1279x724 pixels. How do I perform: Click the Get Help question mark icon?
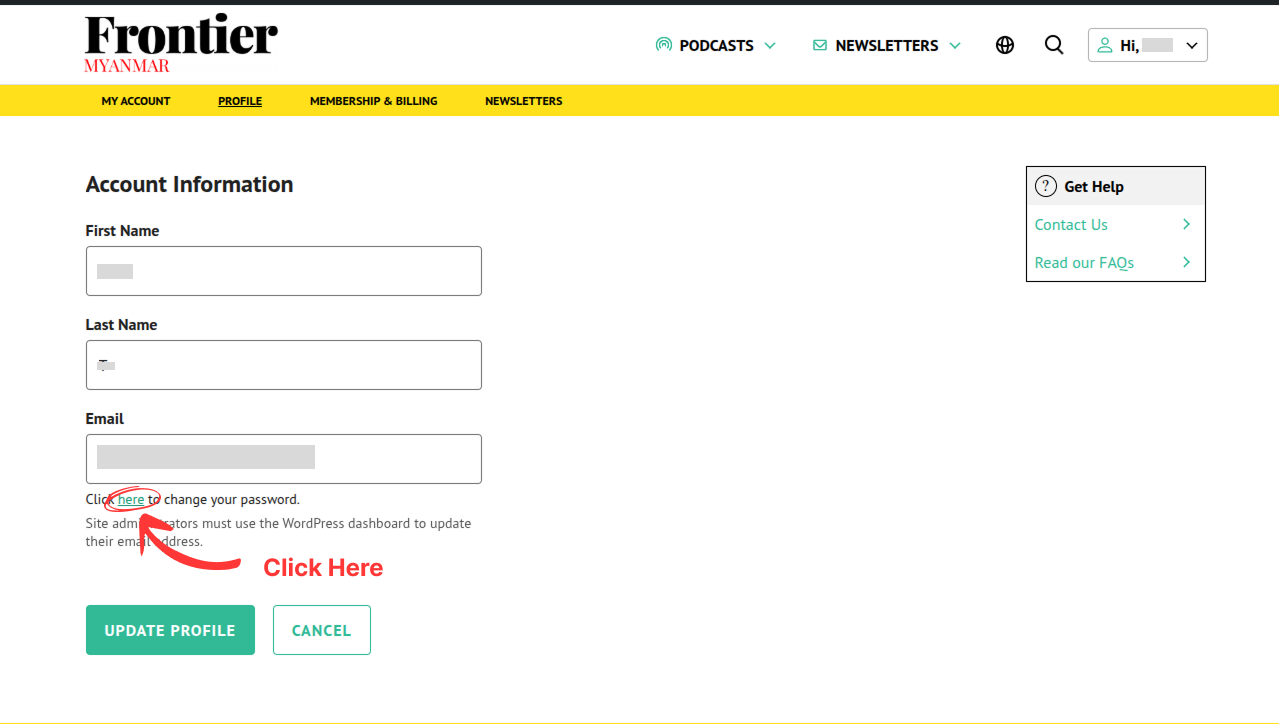(x=1046, y=186)
